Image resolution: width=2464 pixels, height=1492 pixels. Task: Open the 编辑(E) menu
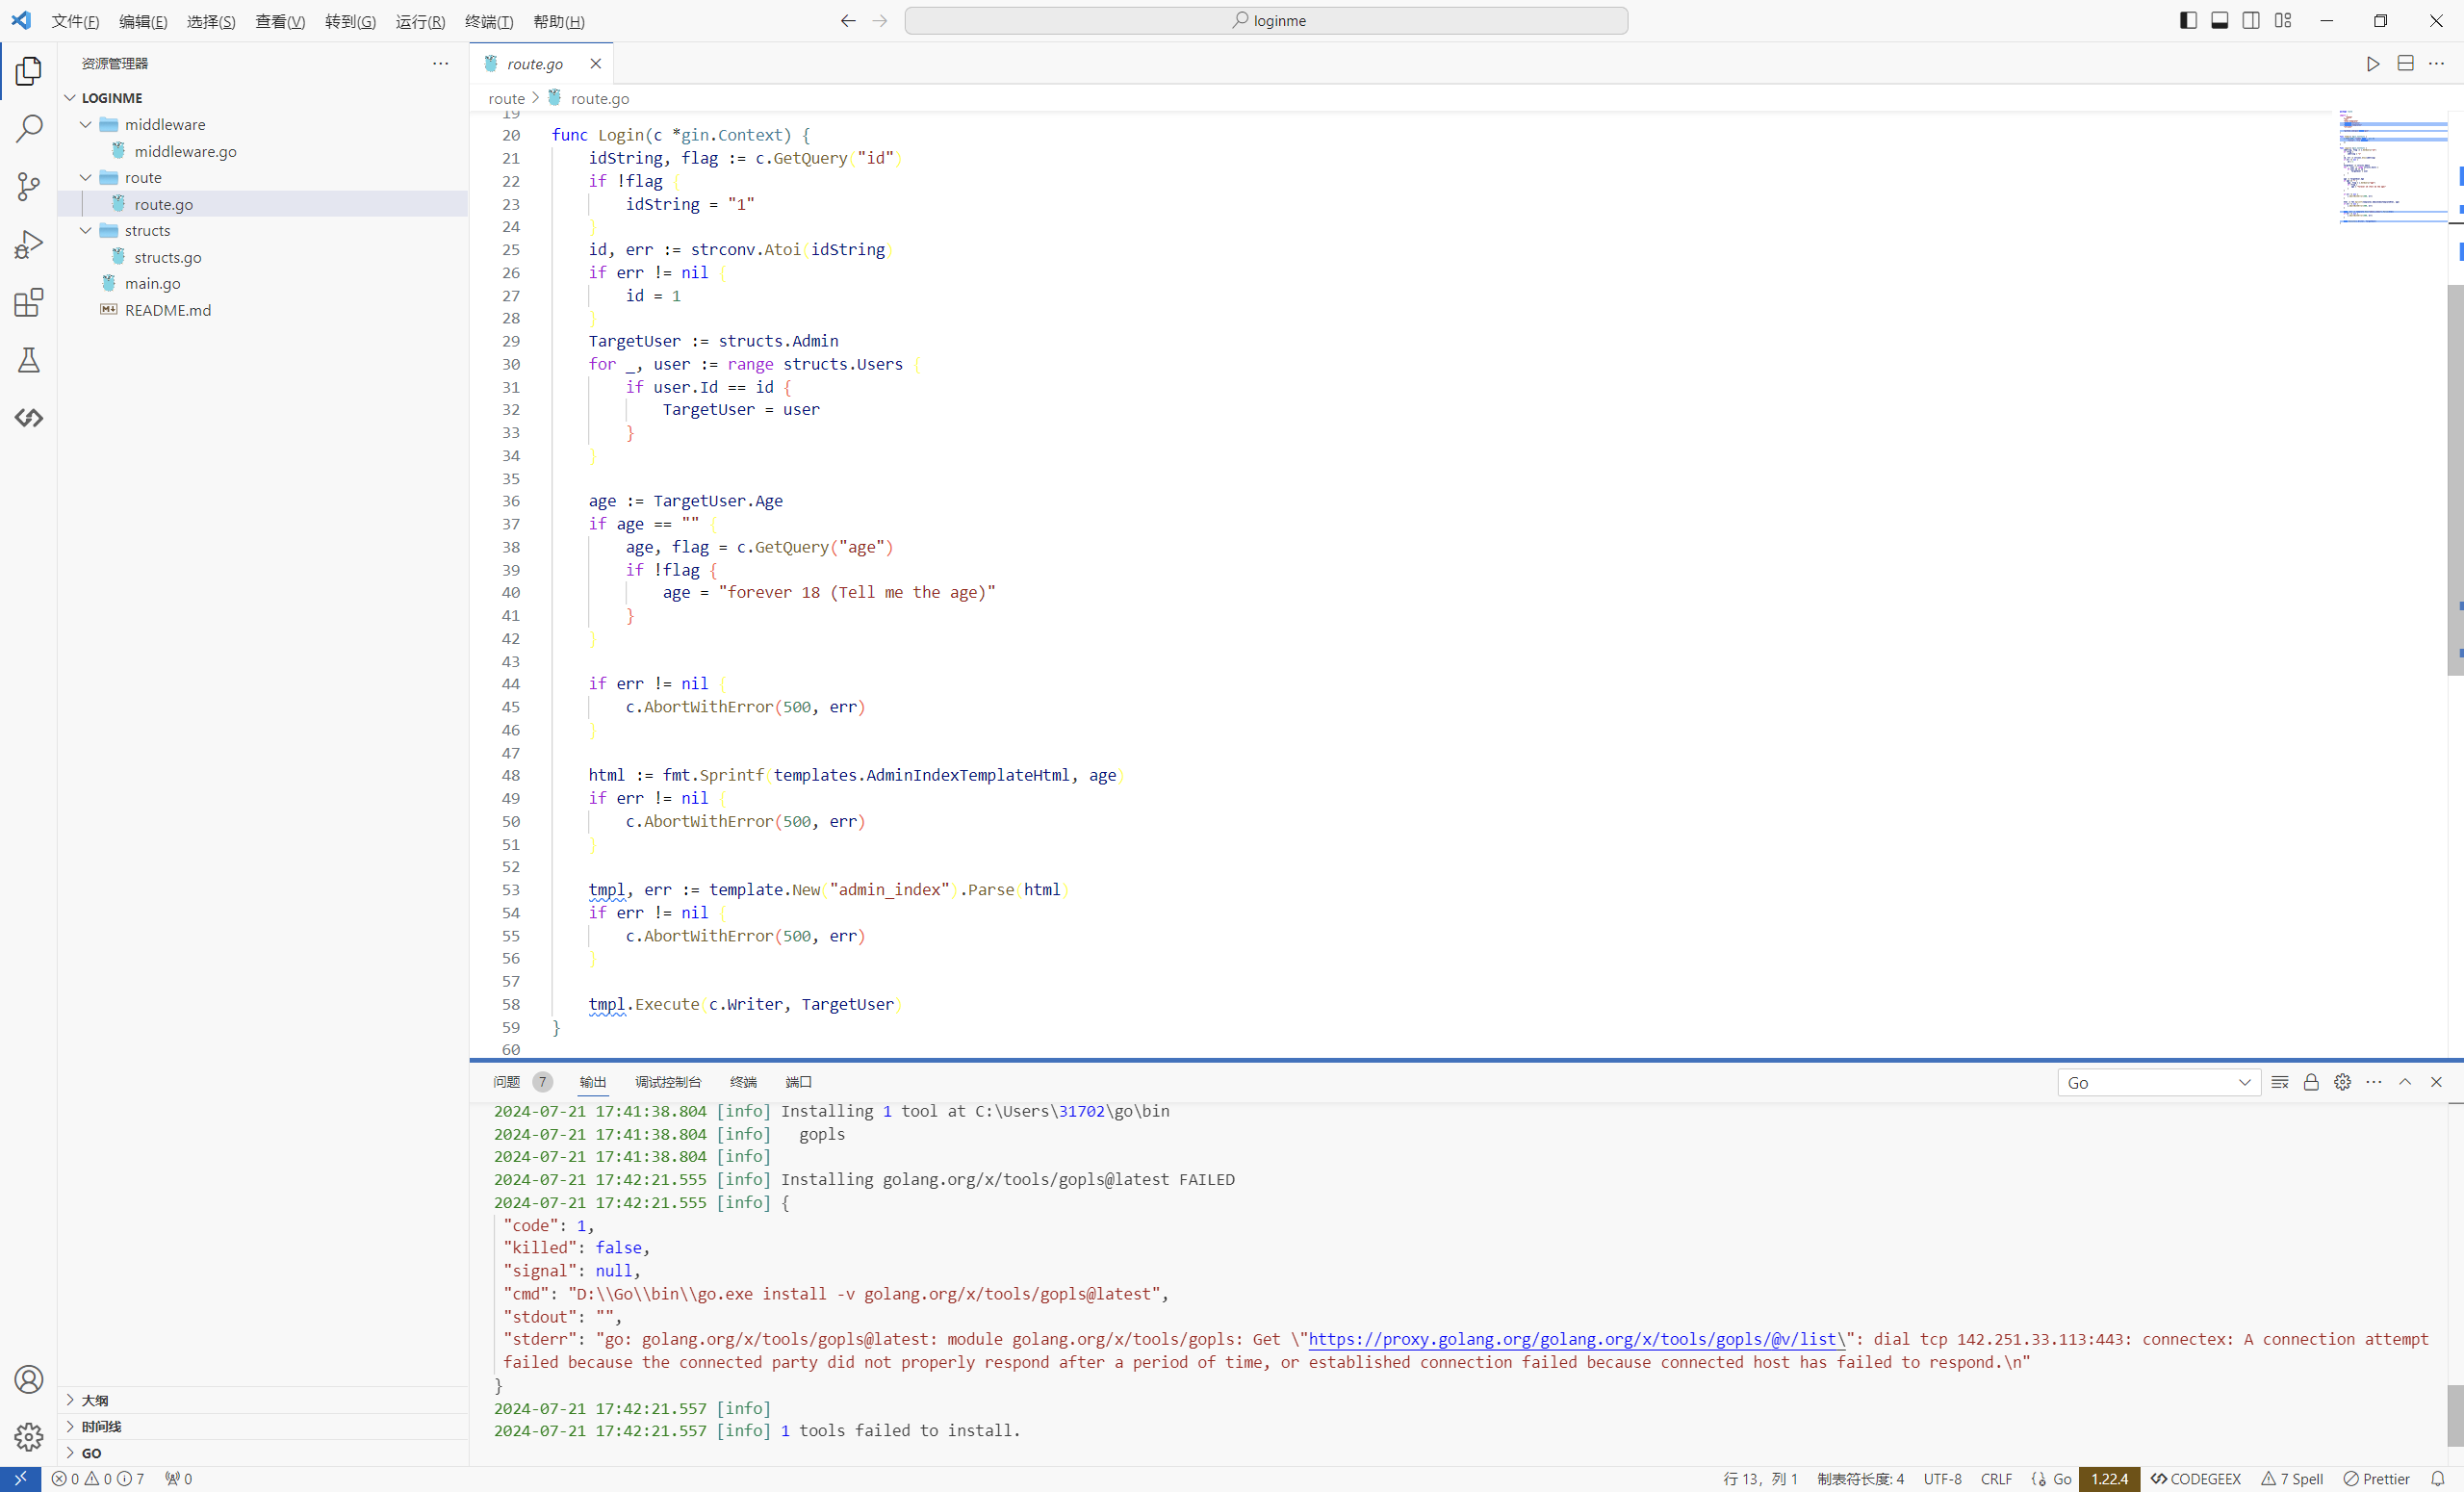(143, 21)
